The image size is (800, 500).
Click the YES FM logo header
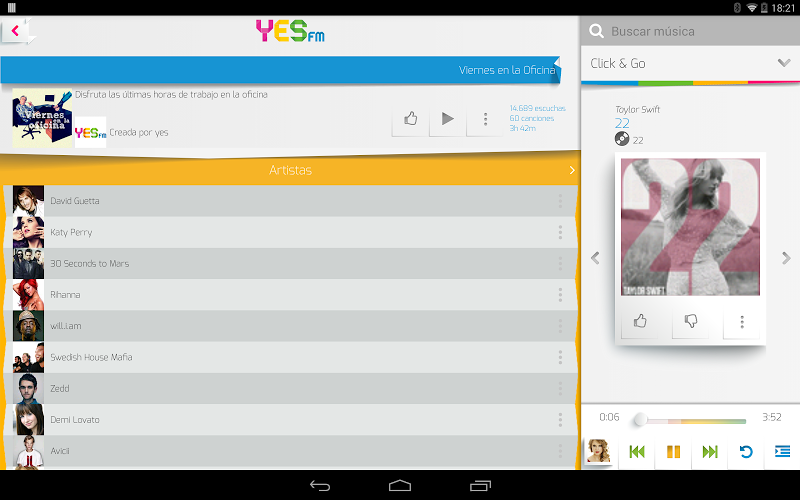tap(290, 31)
